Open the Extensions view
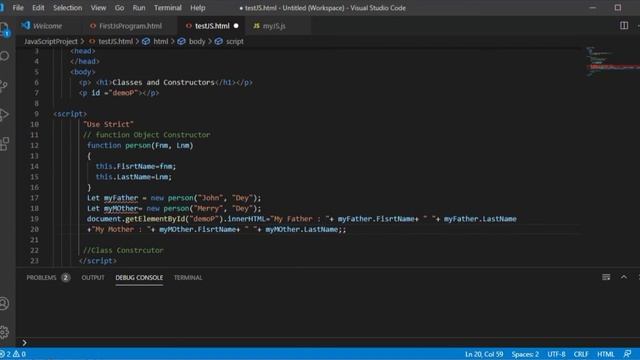Viewport: 640px width, 360px height. point(4,144)
